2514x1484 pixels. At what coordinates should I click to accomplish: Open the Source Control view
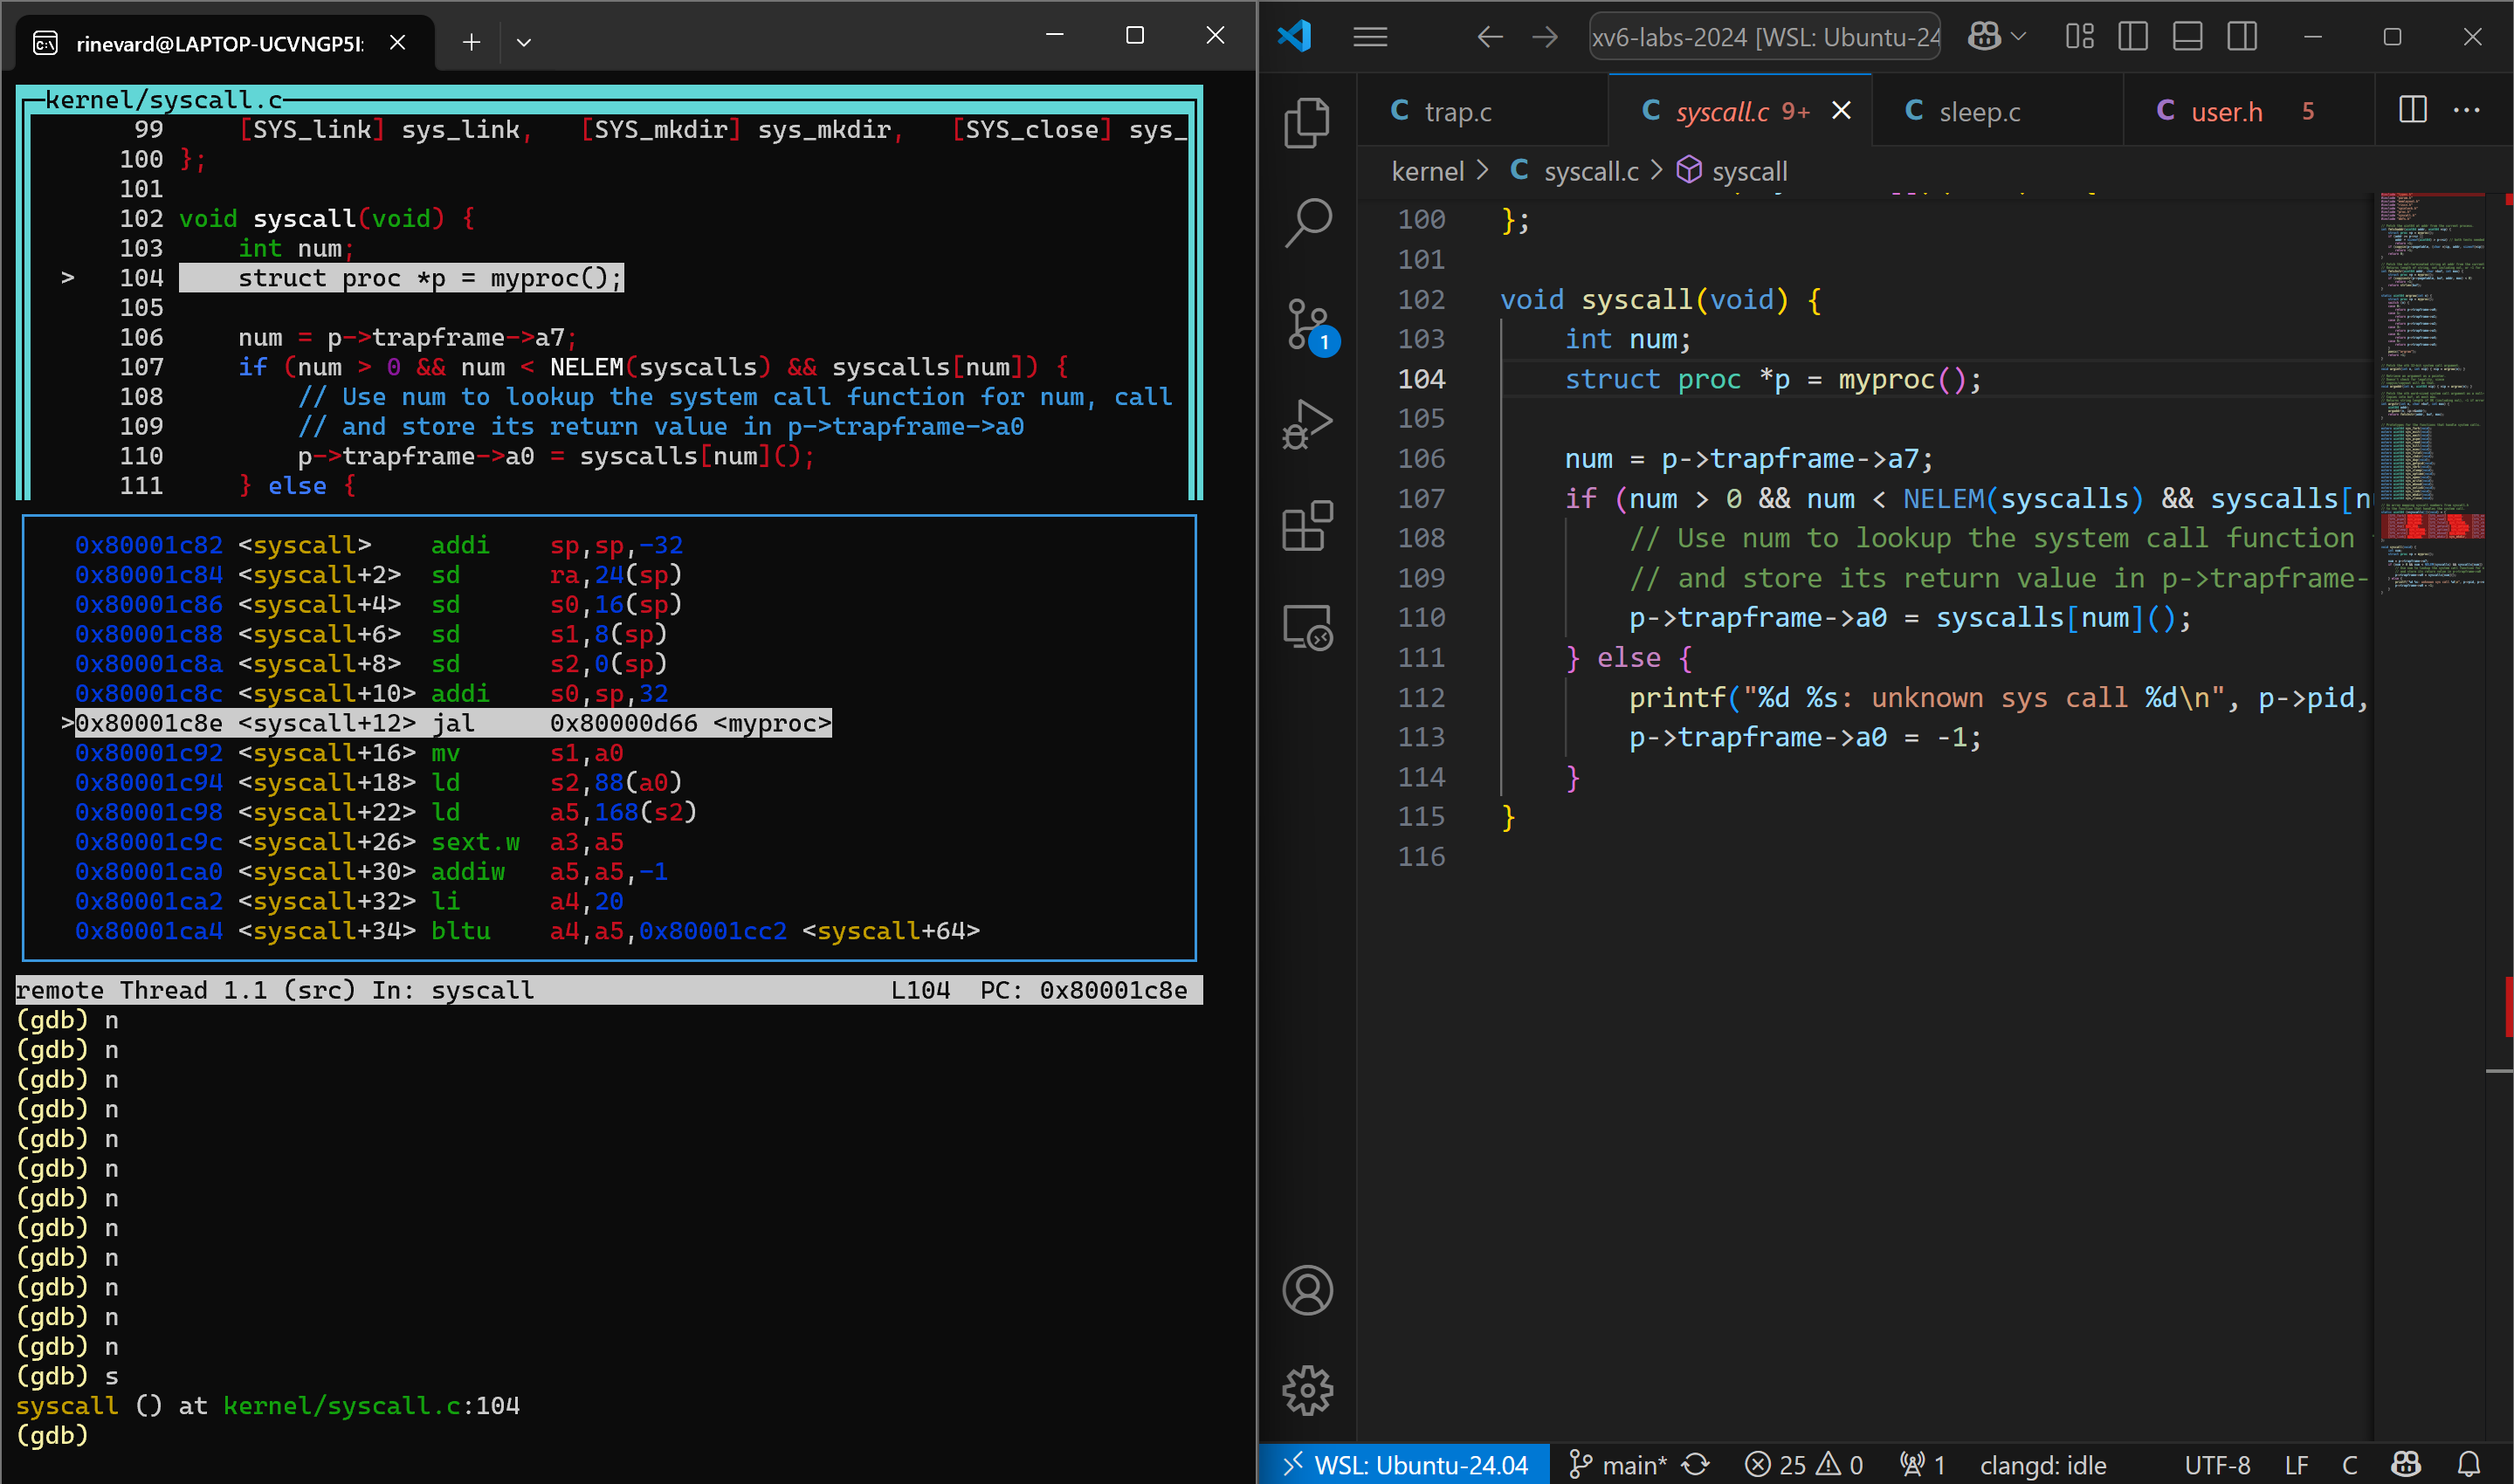click(x=1307, y=325)
